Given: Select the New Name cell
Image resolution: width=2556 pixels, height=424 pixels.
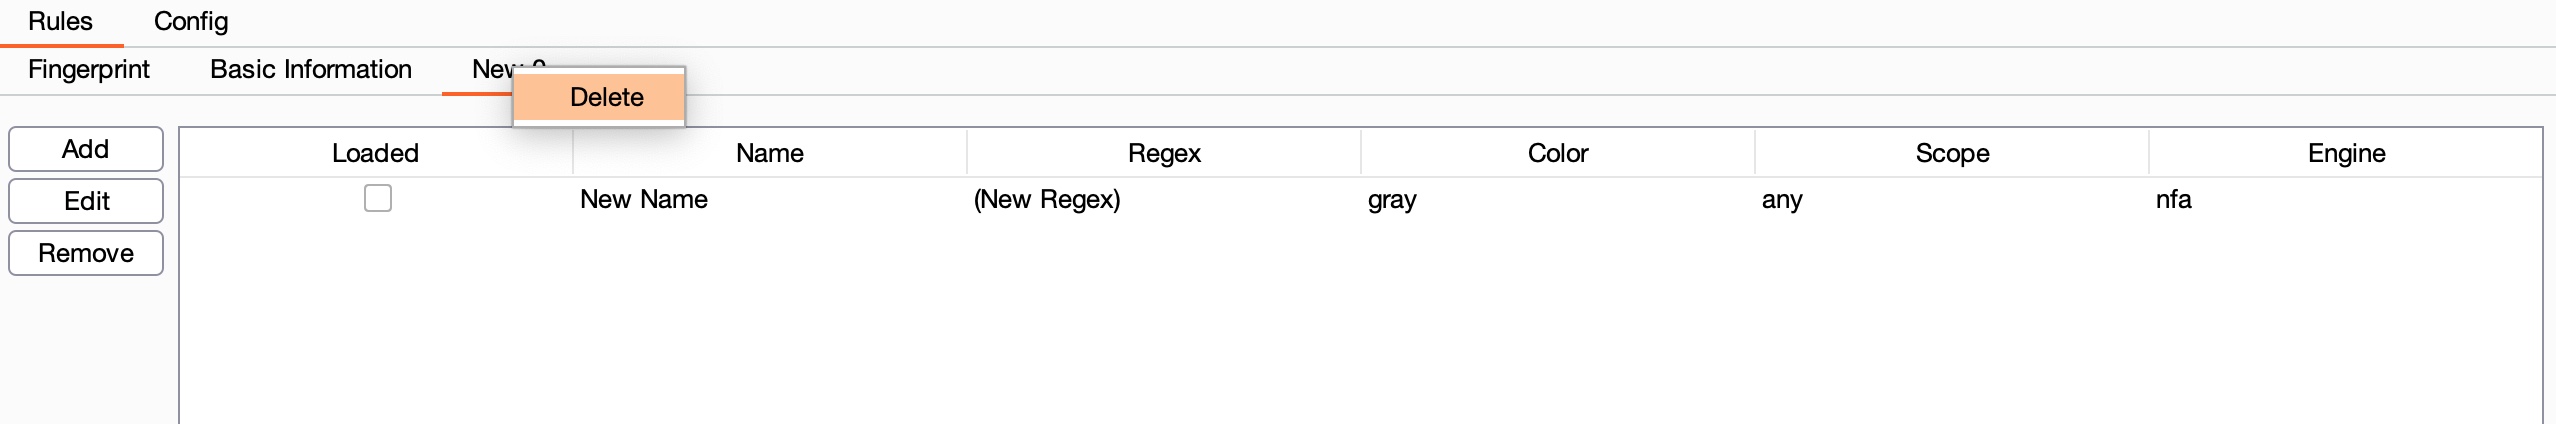Looking at the screenshot, I should [644, 199].
